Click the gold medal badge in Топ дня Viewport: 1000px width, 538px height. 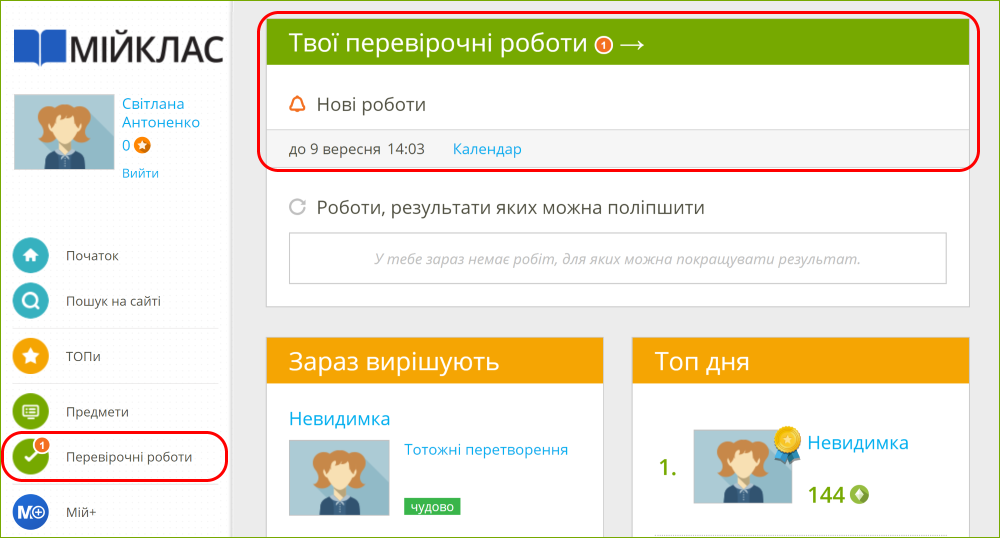tap(788, 440)
